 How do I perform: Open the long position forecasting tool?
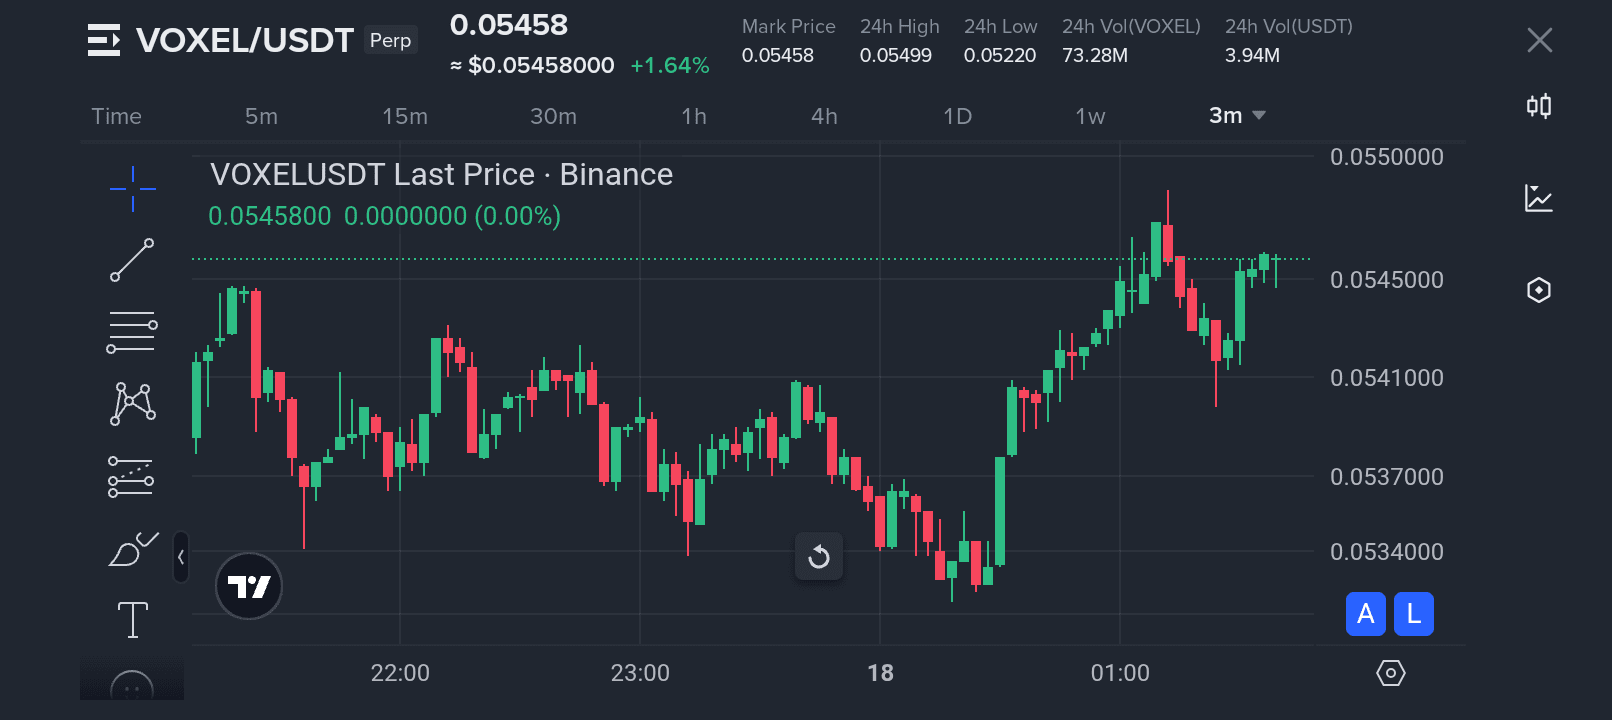pyautogui.click(x=131, y=477)
